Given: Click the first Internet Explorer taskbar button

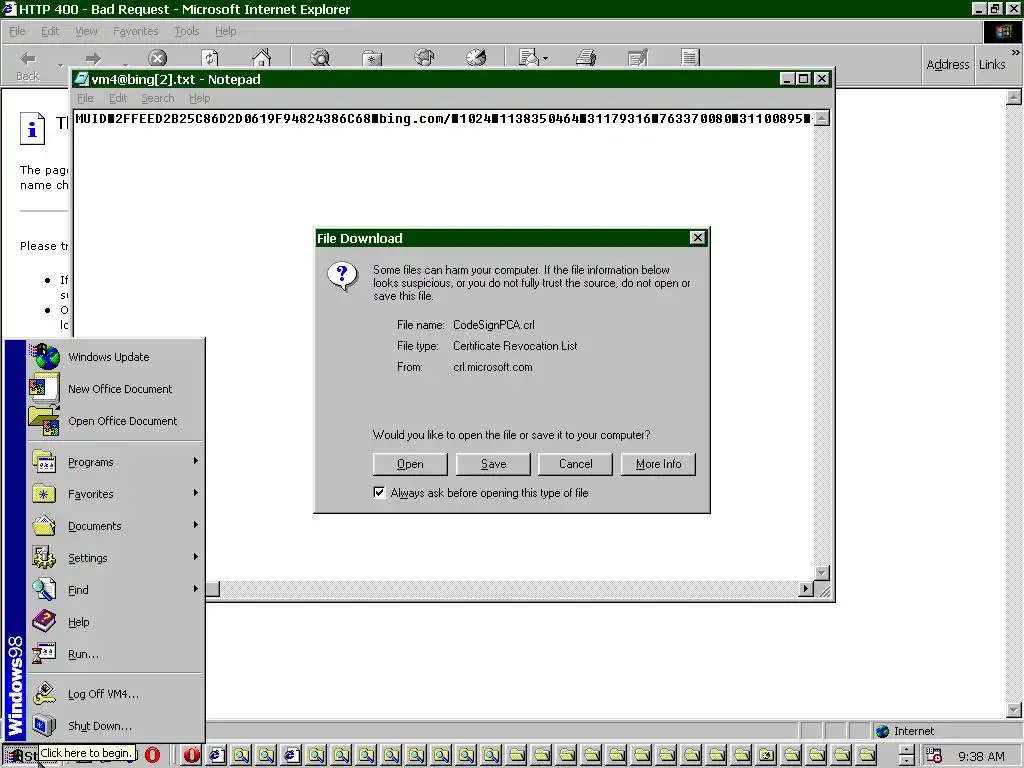Looking at the screenshot, I should pos(217,755).
